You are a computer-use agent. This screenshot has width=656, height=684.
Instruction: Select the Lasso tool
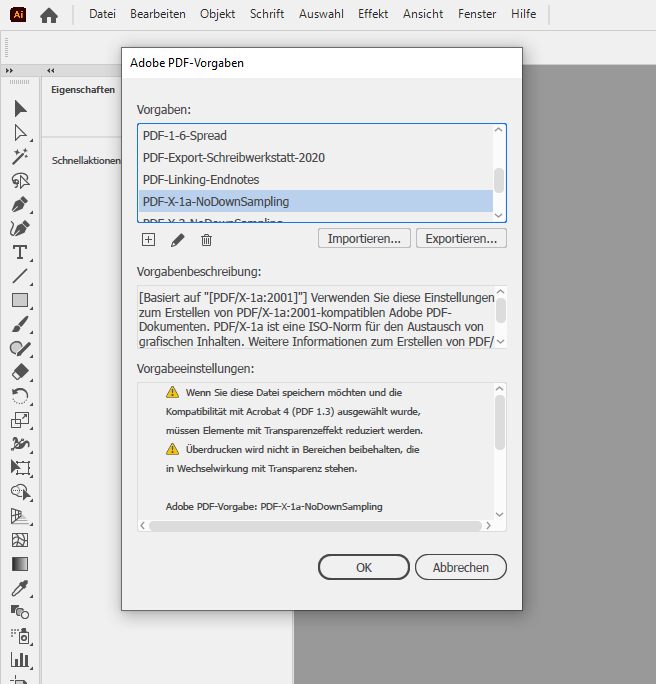tap(20, 180)
